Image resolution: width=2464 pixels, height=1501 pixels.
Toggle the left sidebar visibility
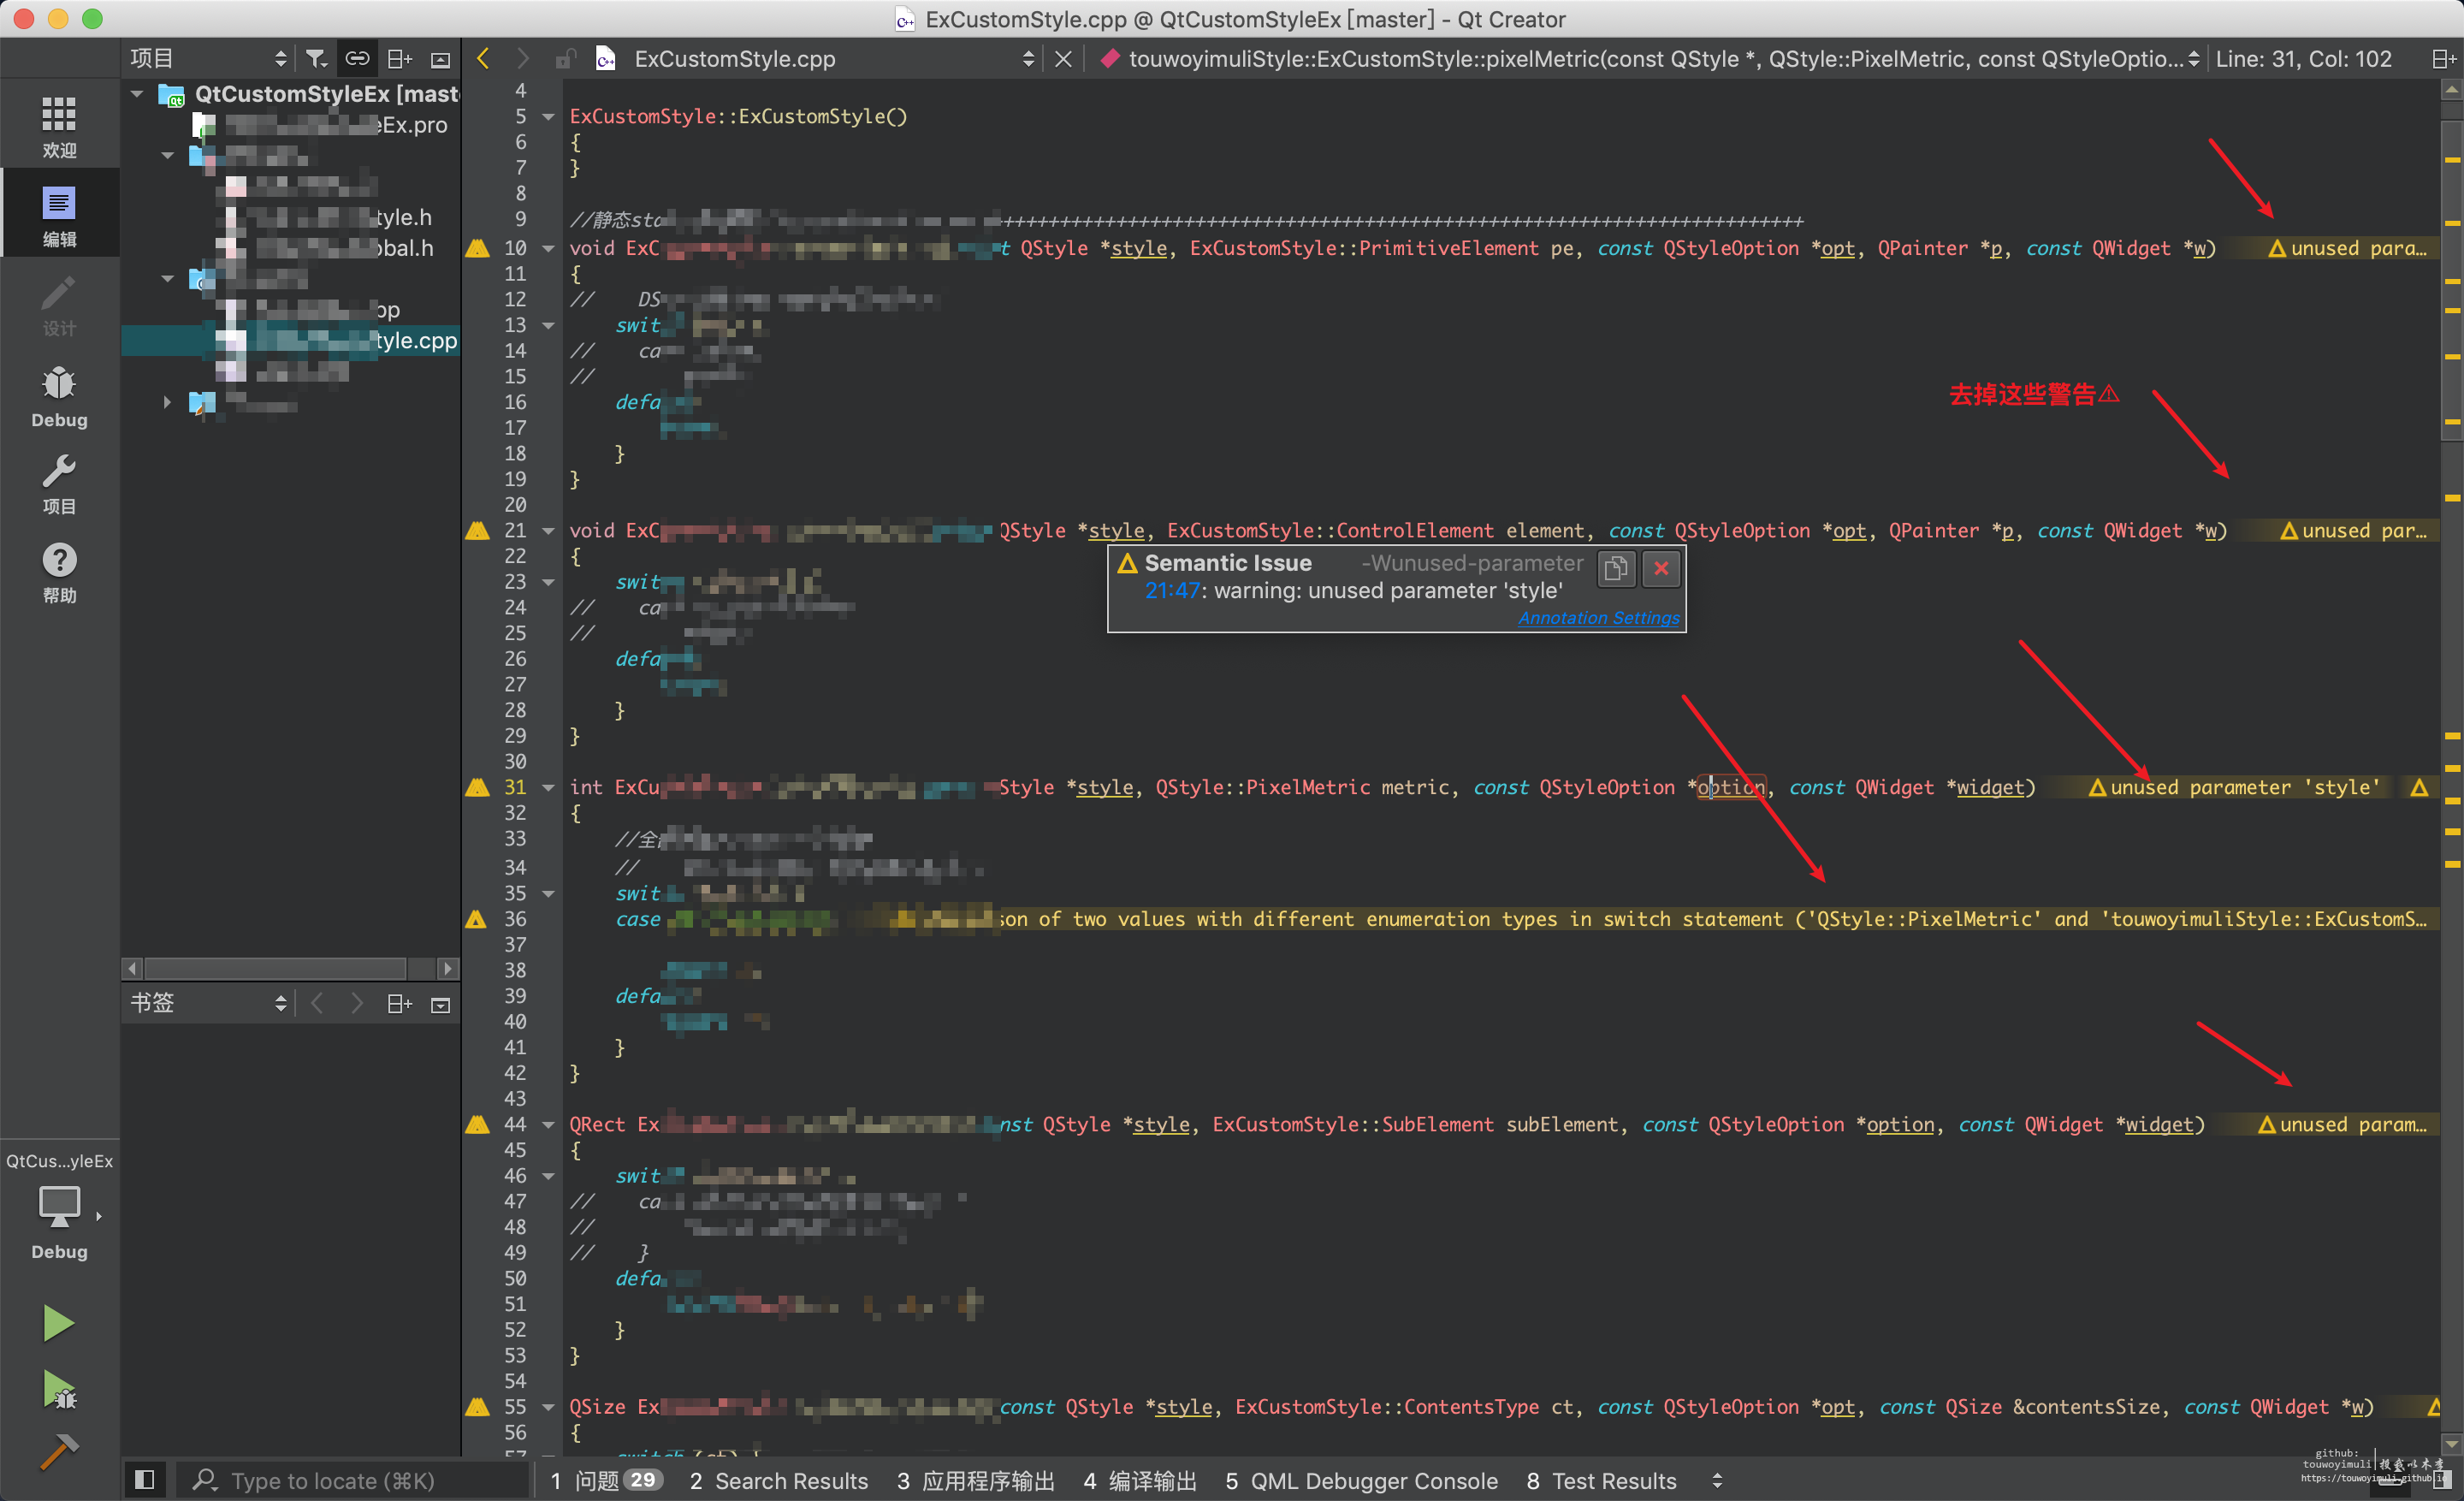click(x=144, y=1479)
